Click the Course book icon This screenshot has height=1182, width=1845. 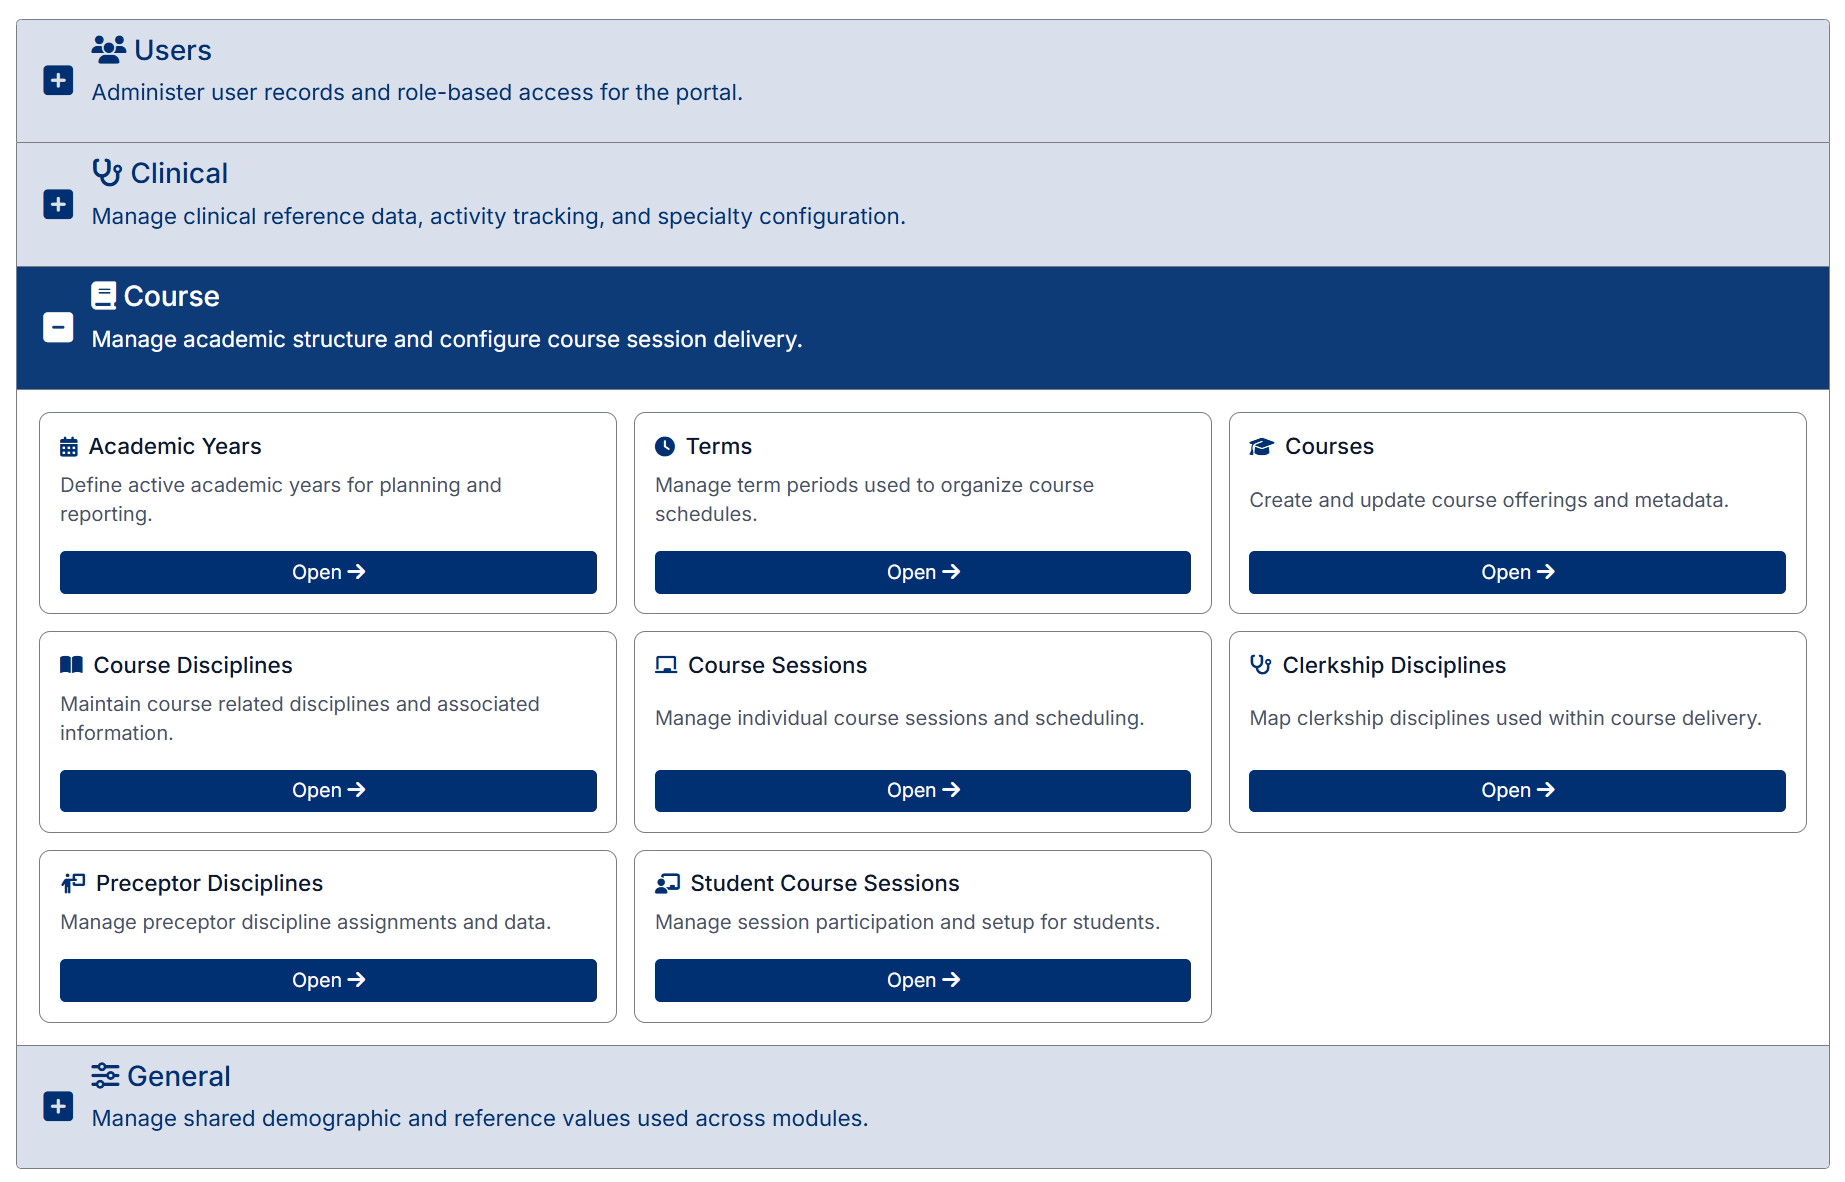(103, 295)
